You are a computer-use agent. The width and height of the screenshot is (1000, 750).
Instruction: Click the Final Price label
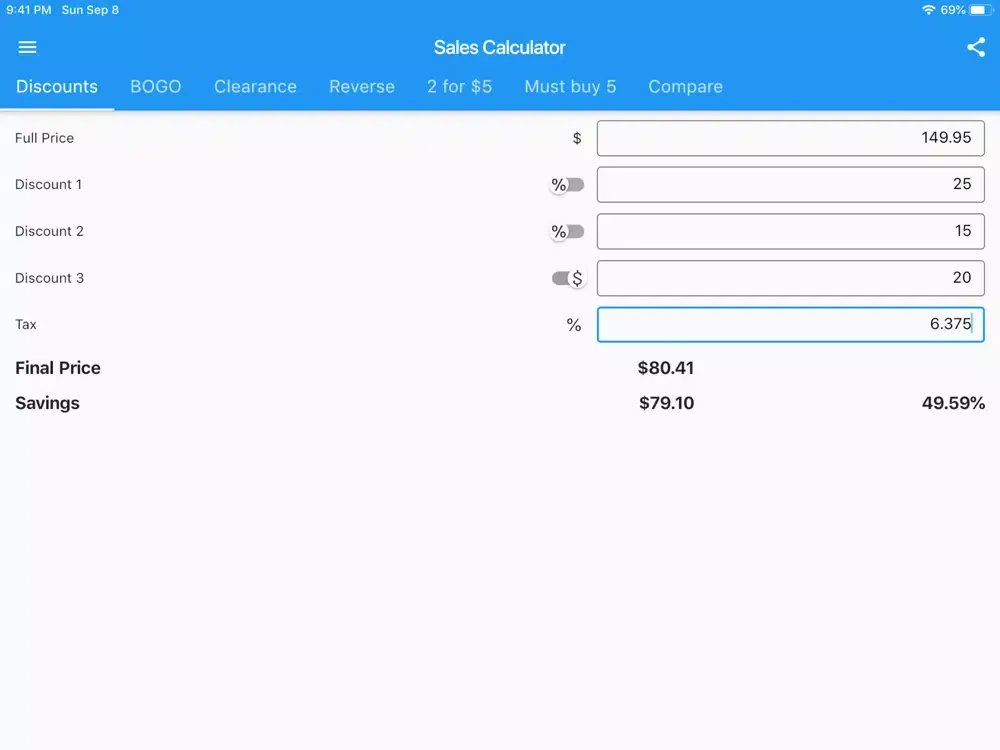(58, 368)
